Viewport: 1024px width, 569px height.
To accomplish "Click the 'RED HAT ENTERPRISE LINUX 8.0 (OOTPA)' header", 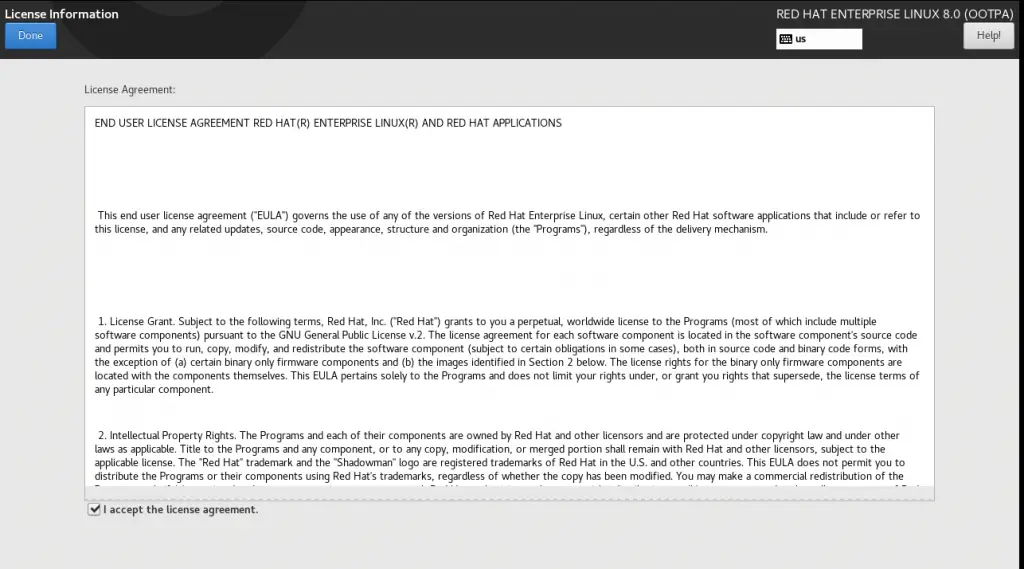I will pyautogui.click(x=894, y=14).
